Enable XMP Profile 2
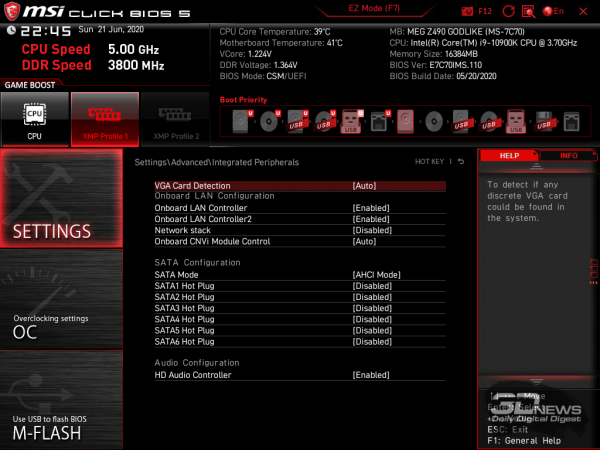This screenshot has height=450, width=600. pos(174,119)
